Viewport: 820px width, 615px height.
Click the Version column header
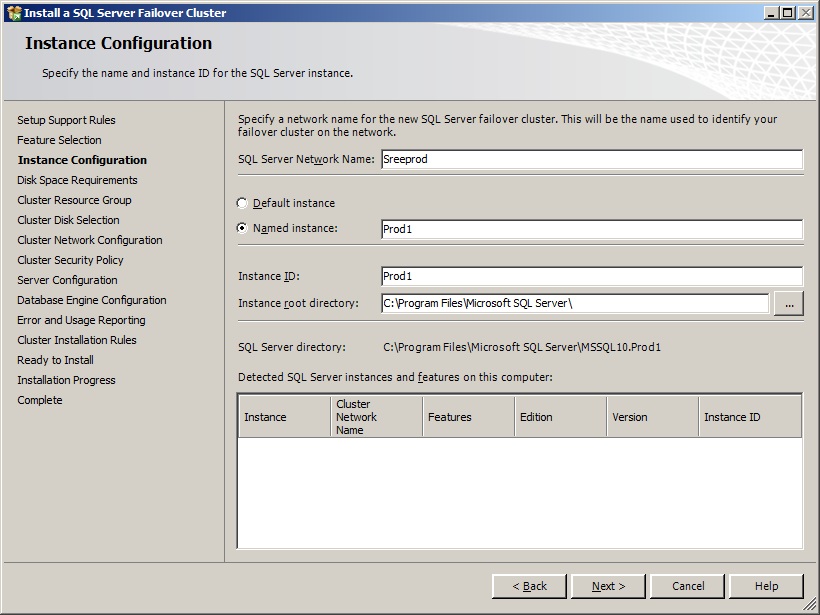click(x=652, y=417)
